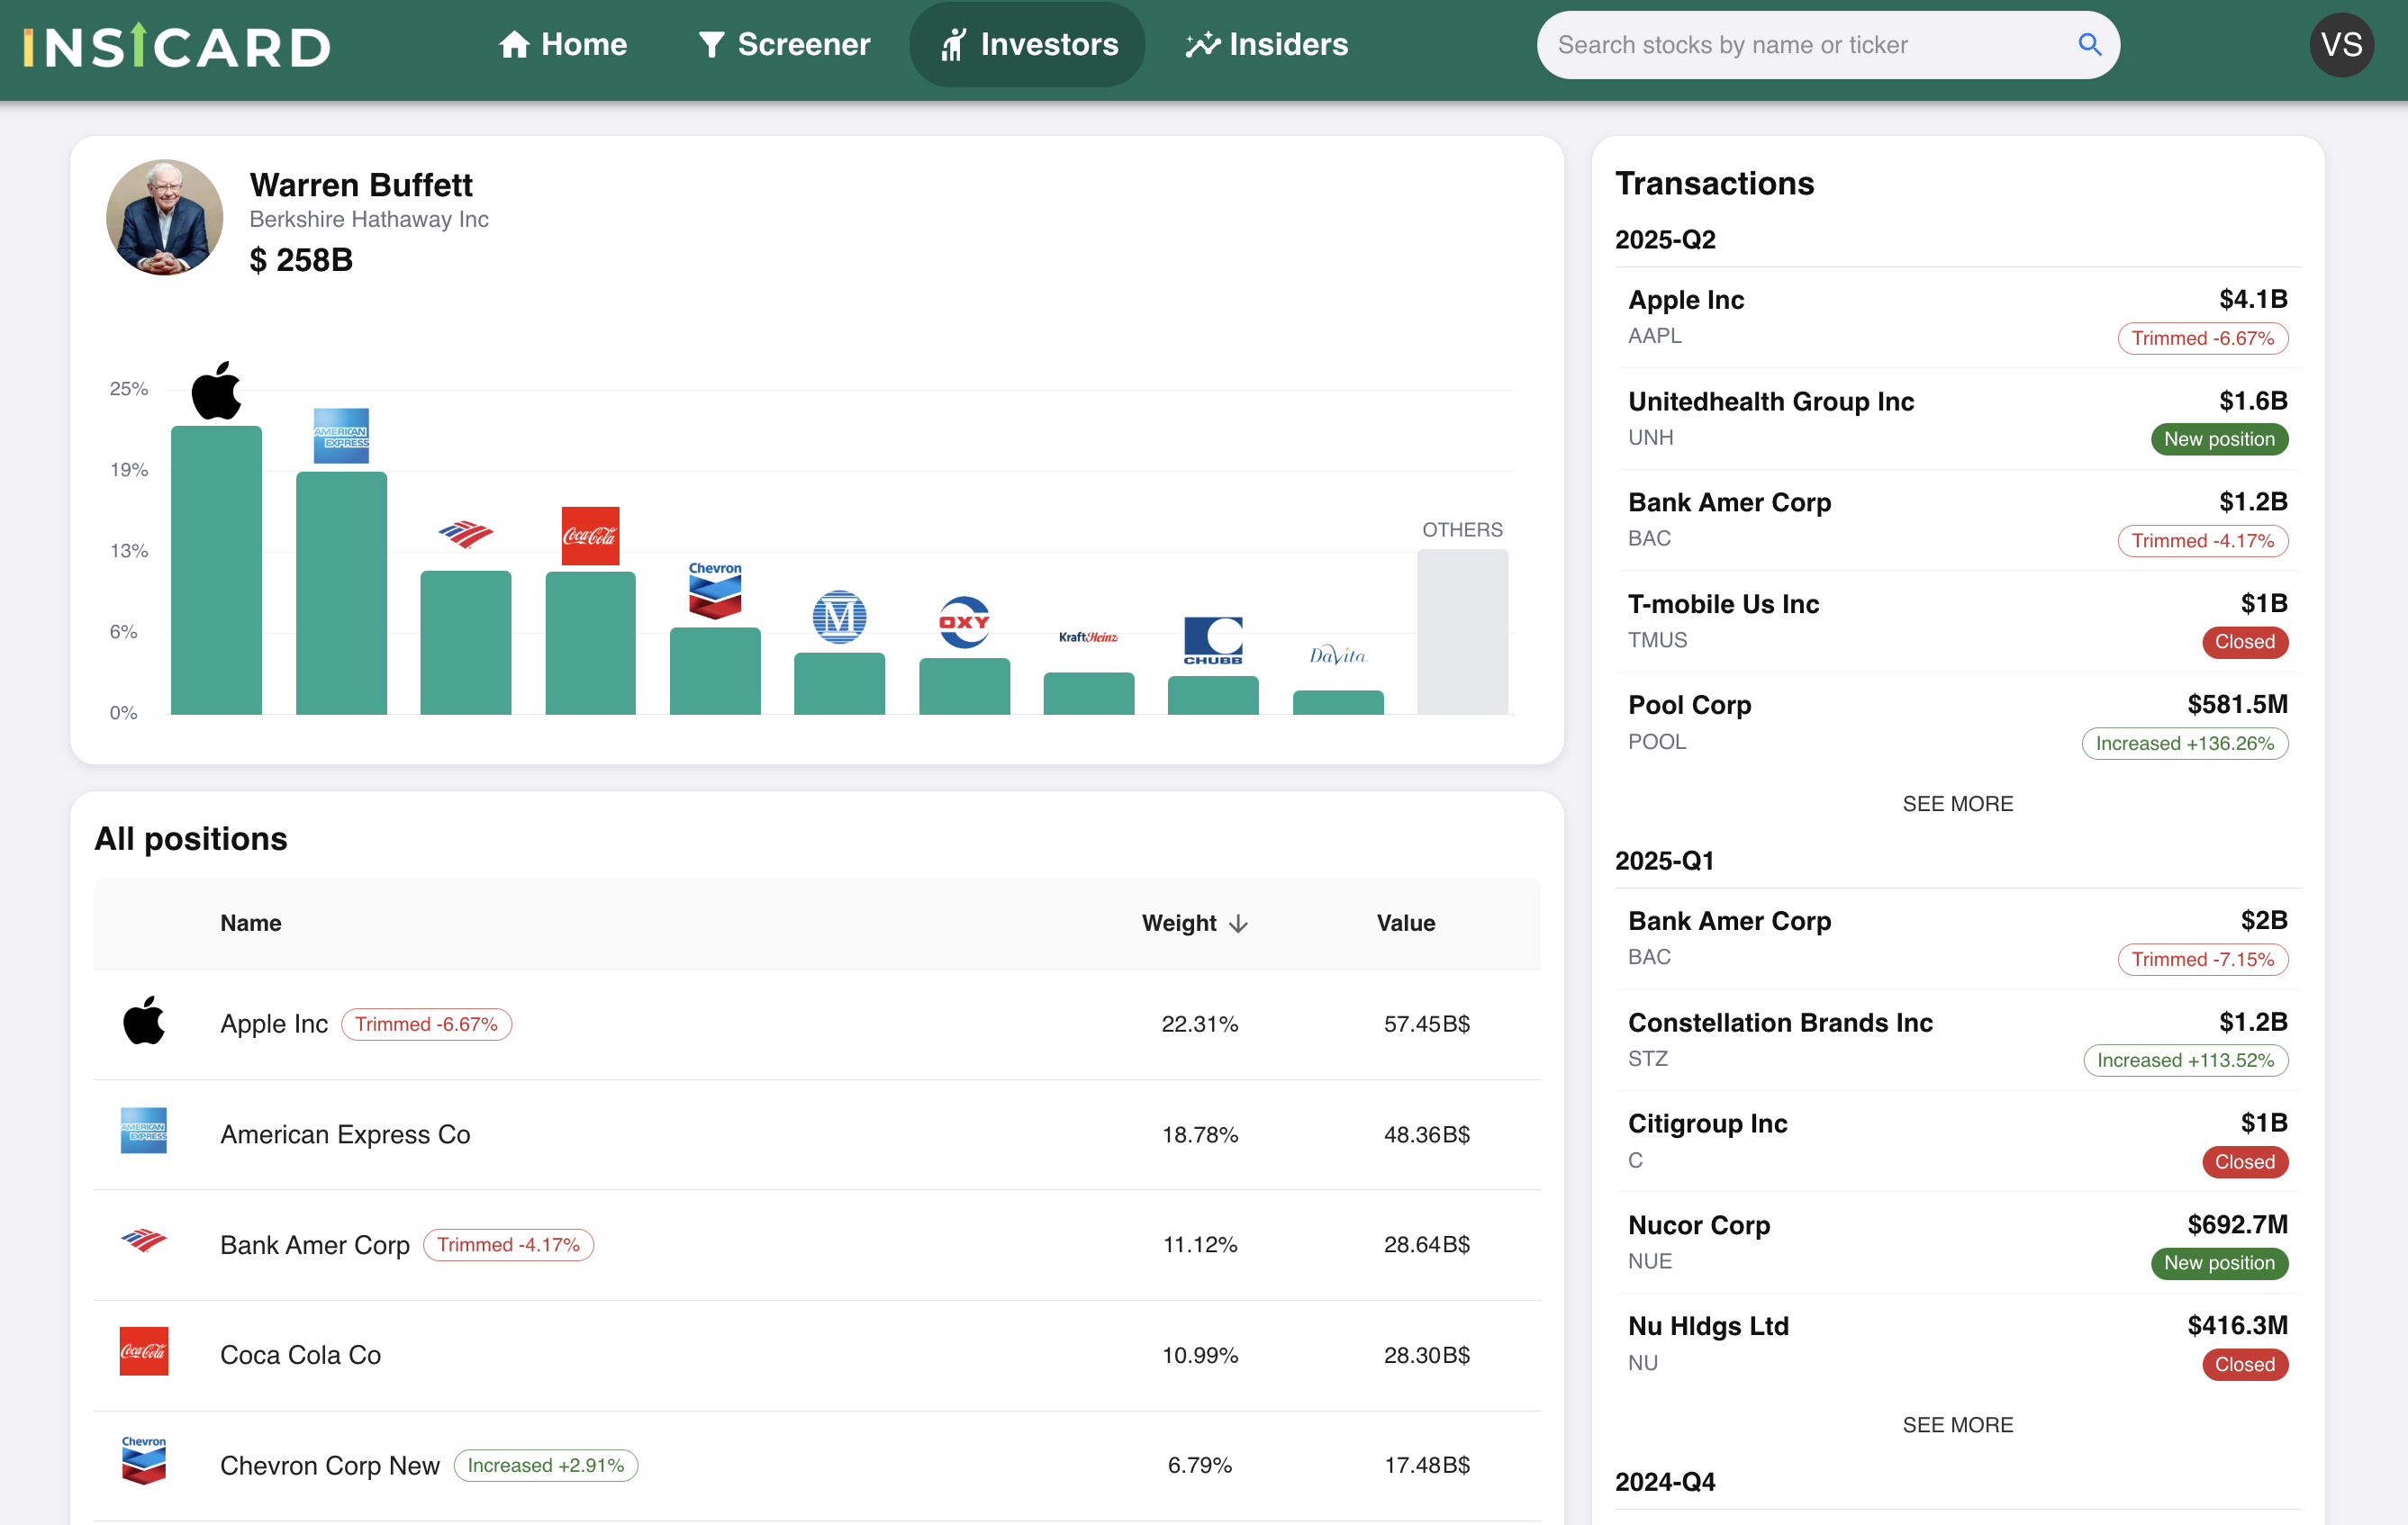This screenshot has height=1525, width=2408.
Task: Click the American Express logo in chart
Action: 341,436
